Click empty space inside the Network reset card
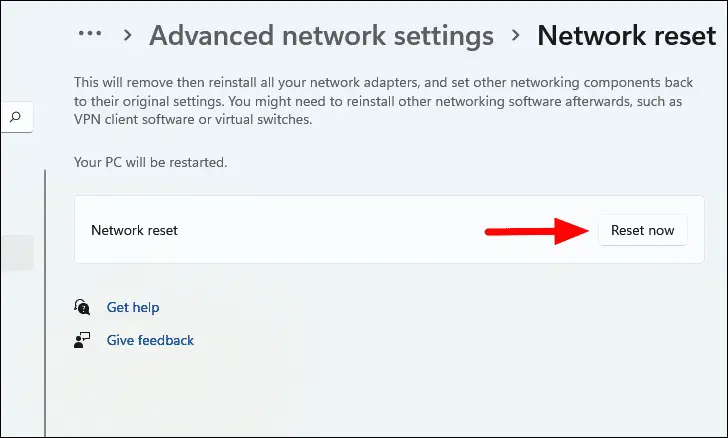Viewport: 728px width, 438px height. pyautogui.click(x=330, y=230)
